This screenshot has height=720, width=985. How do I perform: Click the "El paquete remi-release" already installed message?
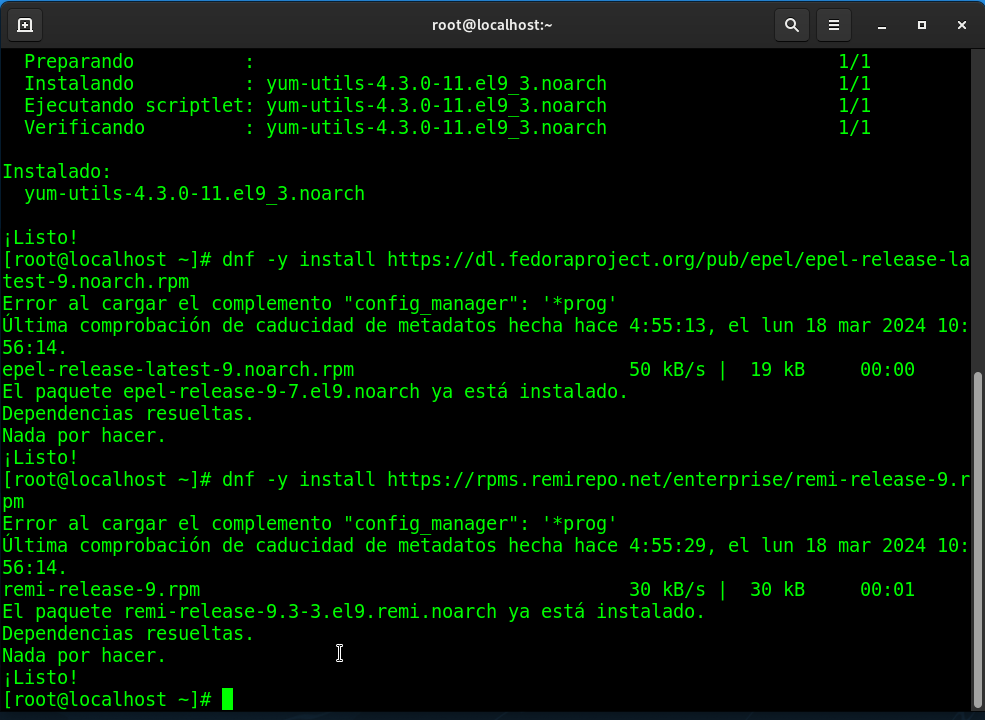tap(353, 612)
